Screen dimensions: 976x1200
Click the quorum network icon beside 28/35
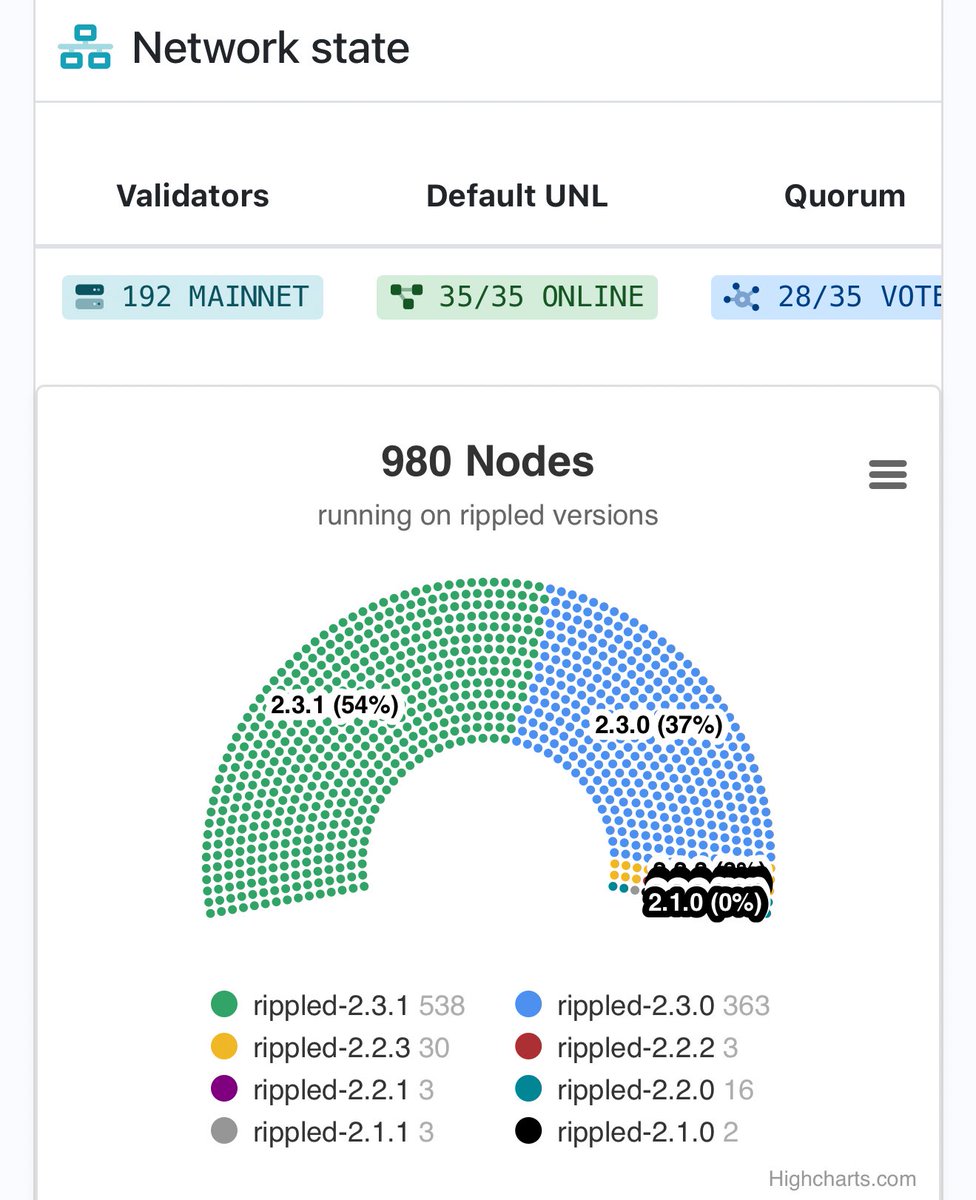click(742, 297)
